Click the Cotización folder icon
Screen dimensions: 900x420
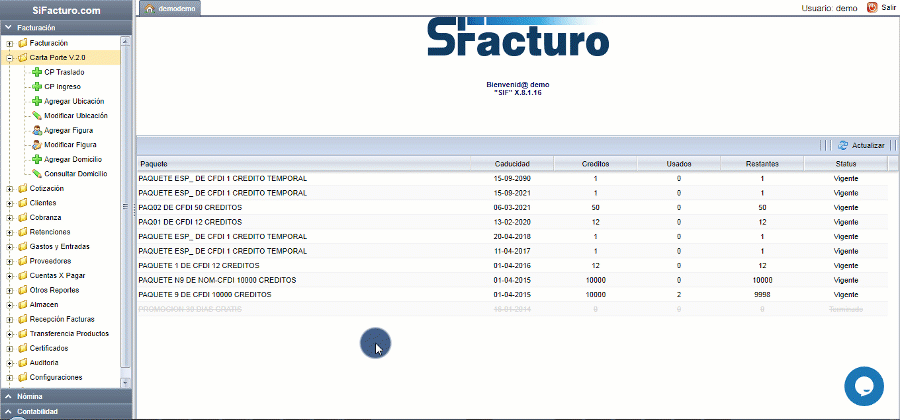click(22, 188)
